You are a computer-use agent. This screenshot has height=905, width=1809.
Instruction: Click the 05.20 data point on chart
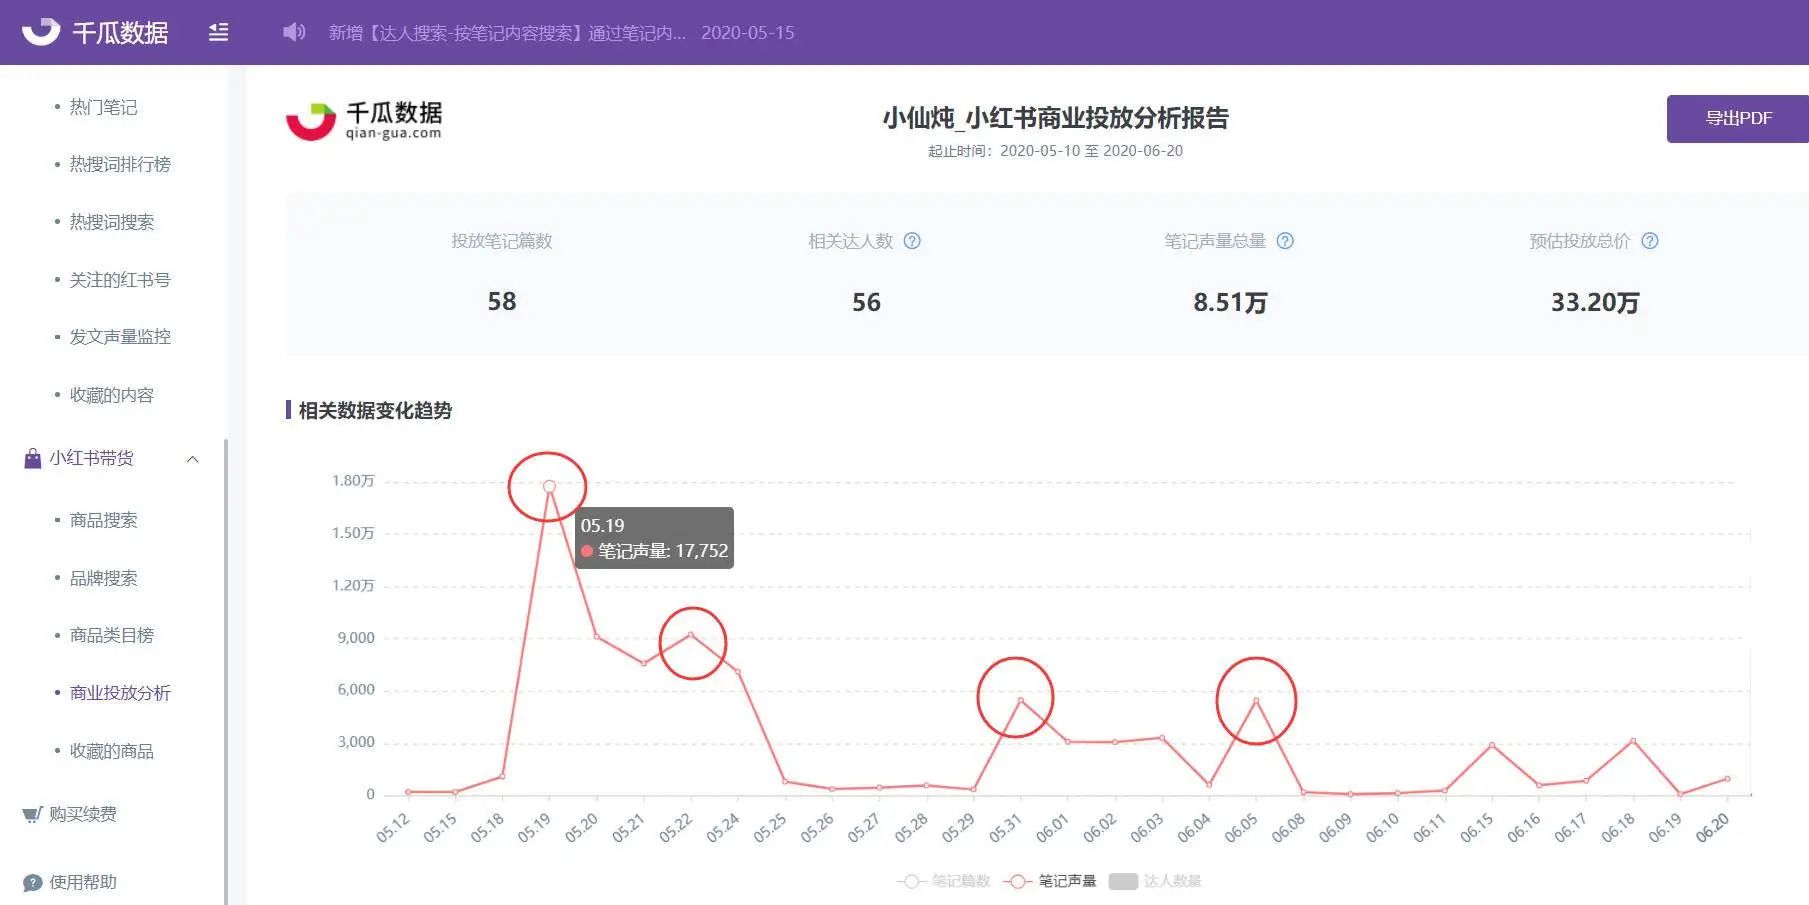pos(596,636)
